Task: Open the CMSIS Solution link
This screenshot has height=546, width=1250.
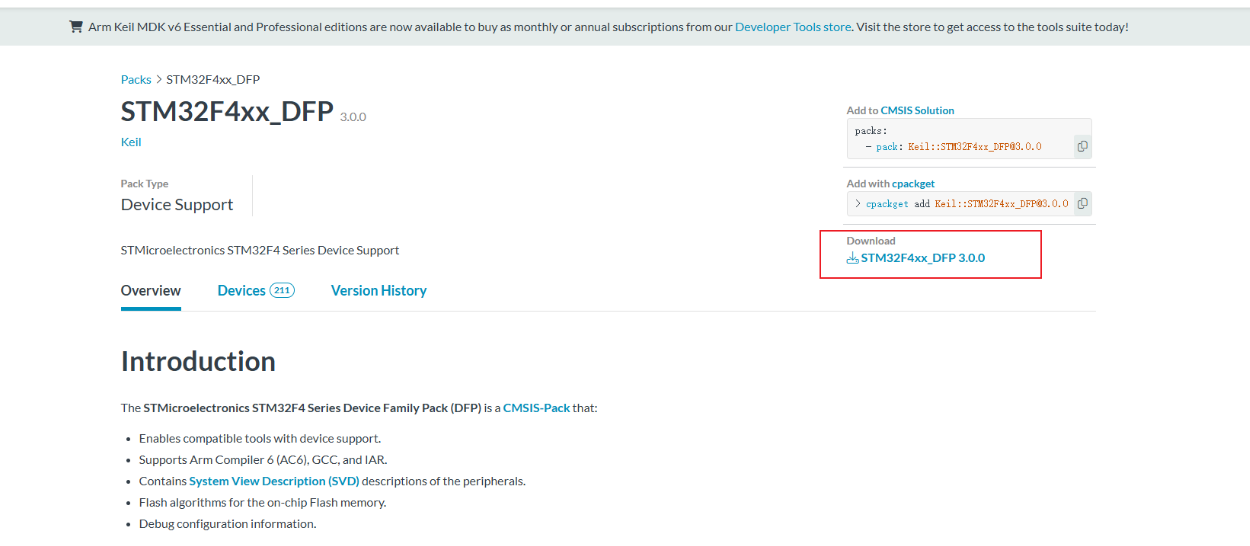Action: point(917,111)
